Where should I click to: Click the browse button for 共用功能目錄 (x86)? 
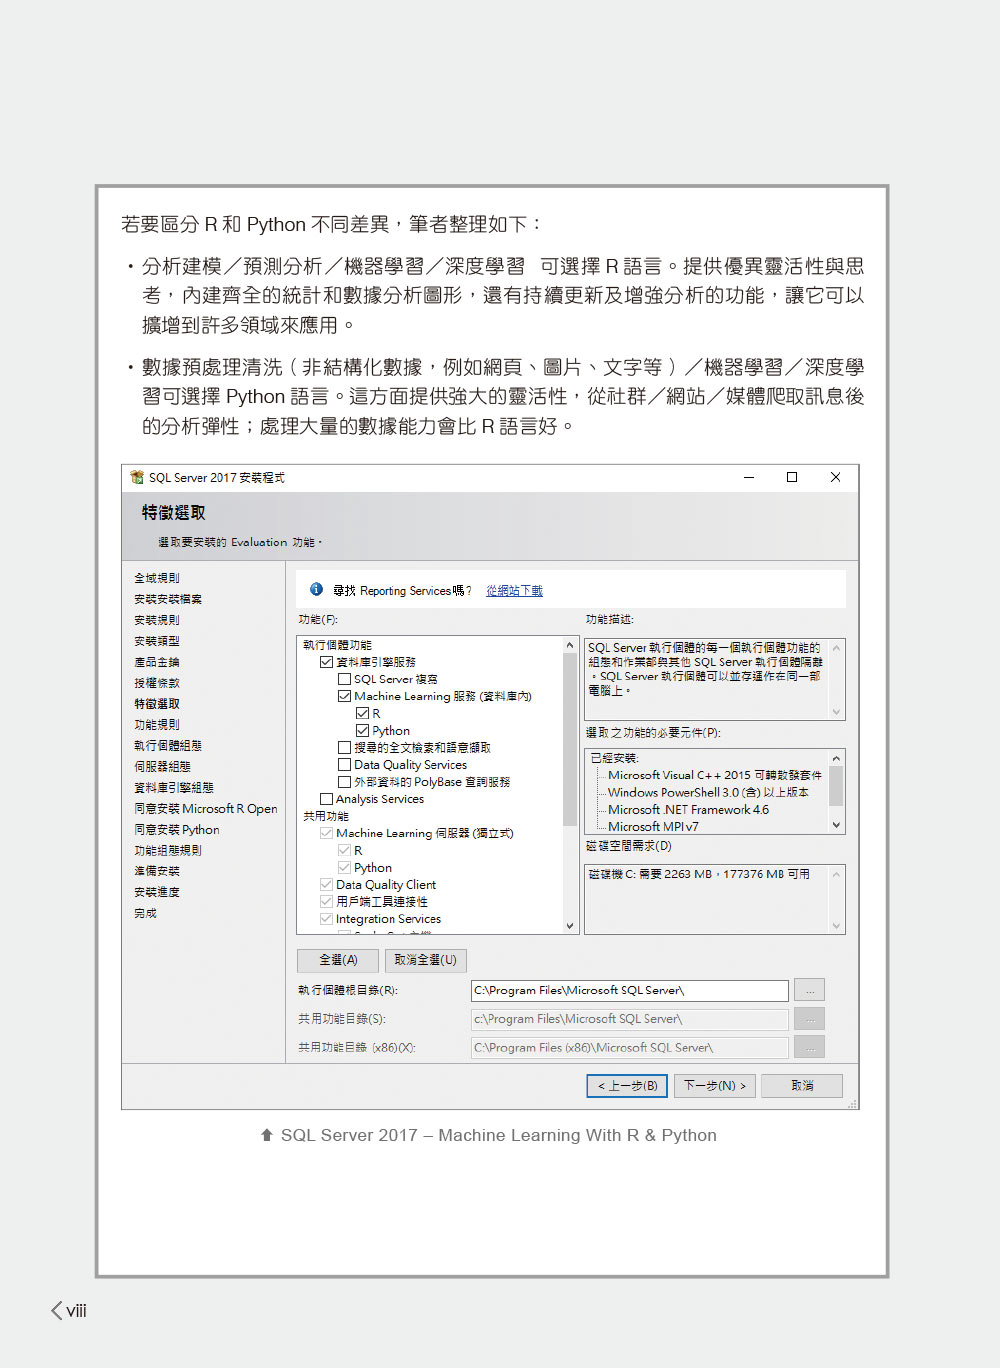click(x=809, y=1048)
